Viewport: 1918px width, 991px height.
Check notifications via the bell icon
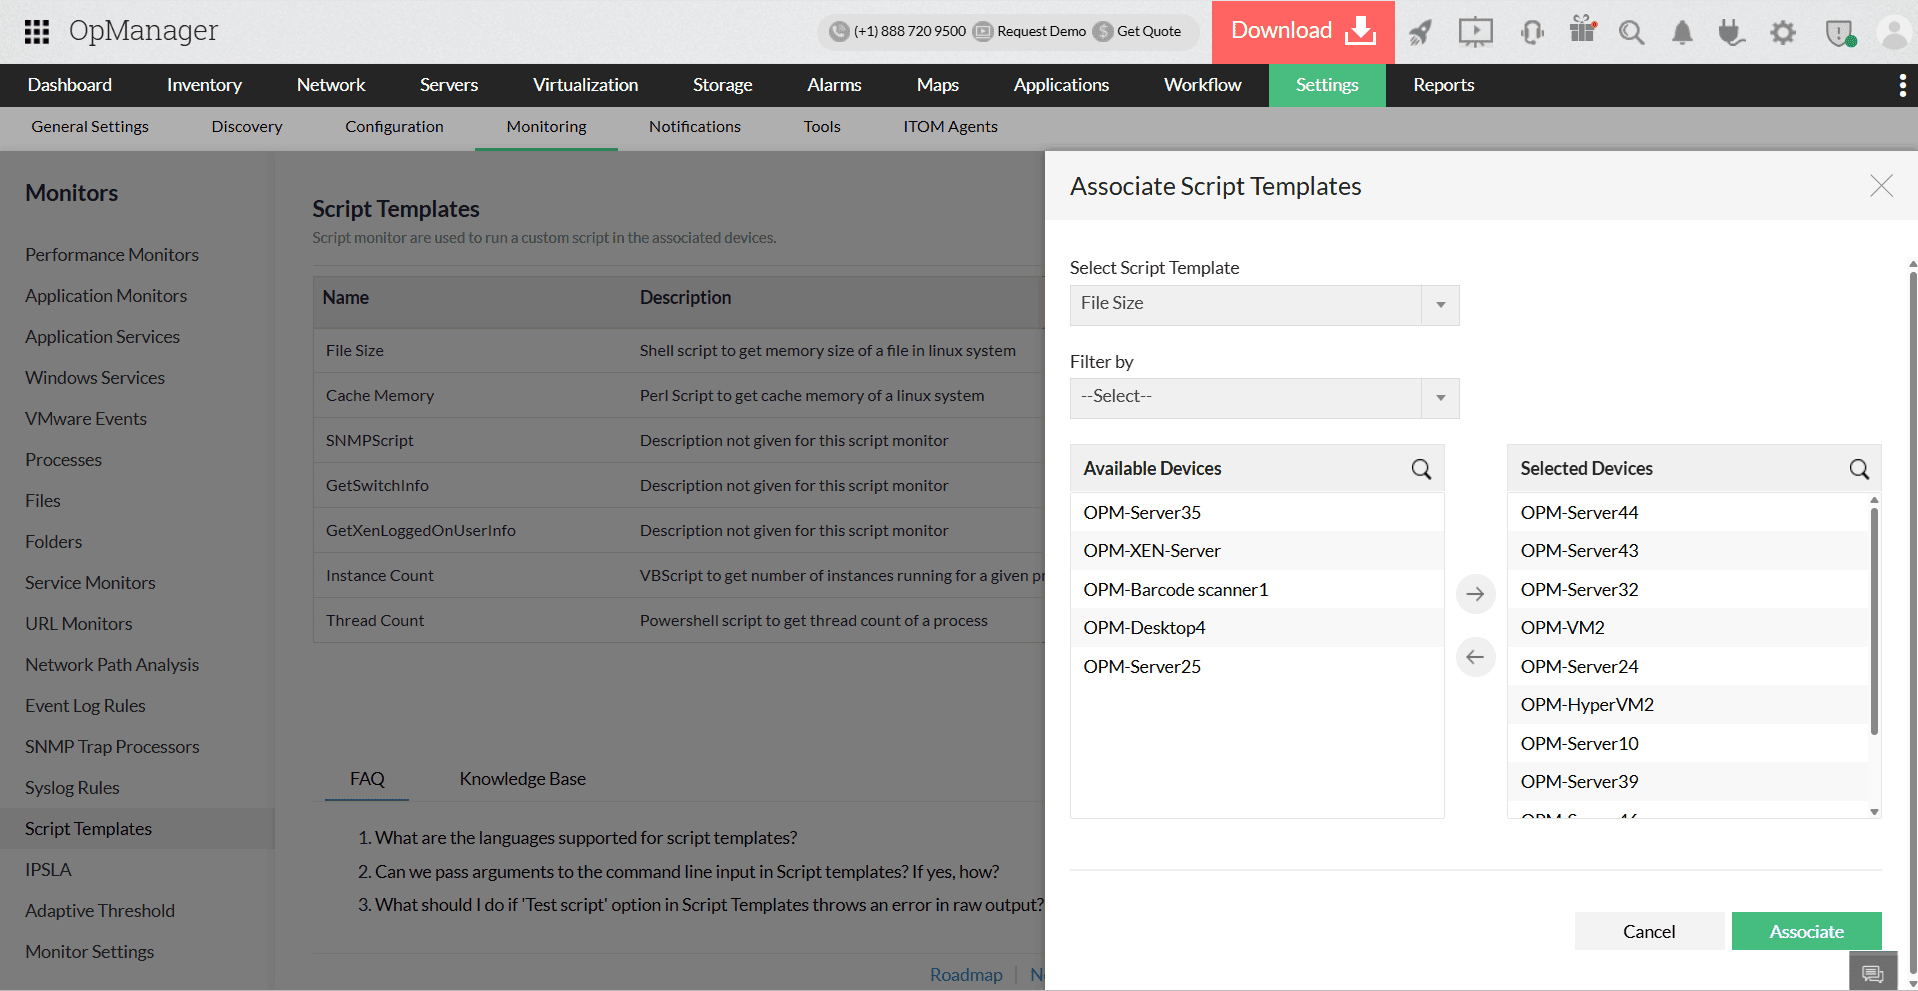(x=1682, y=32)
